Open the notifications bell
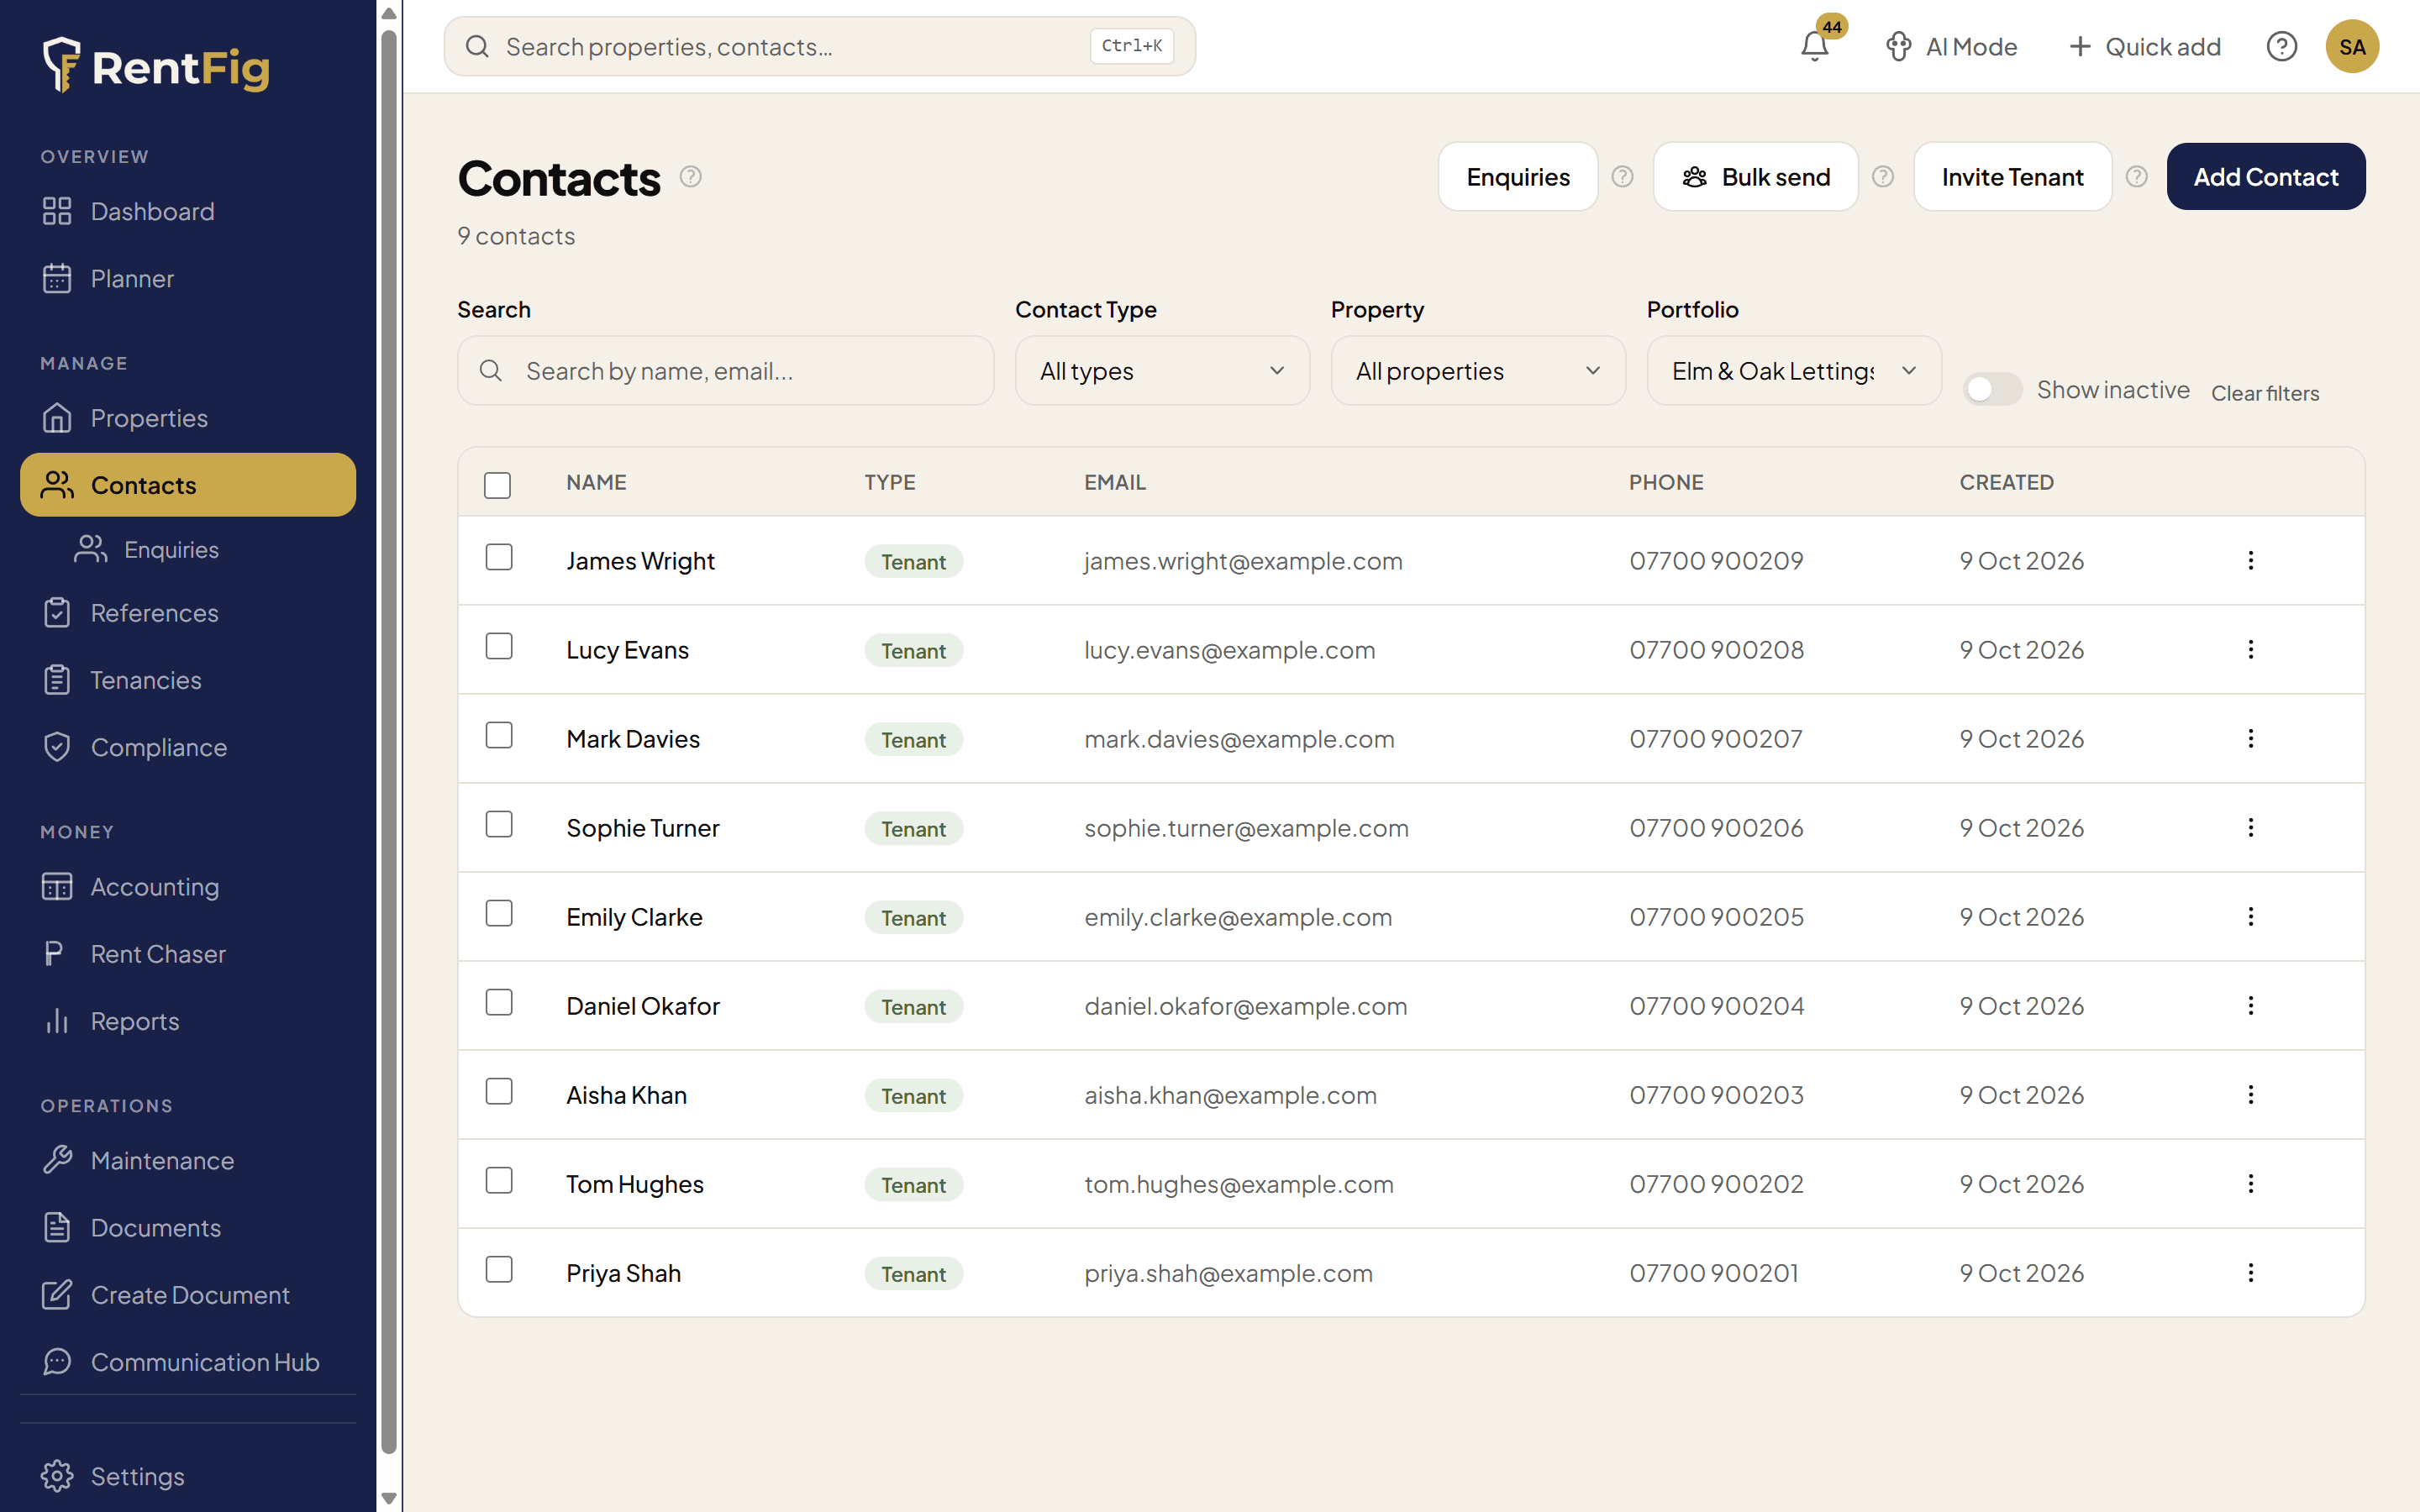 coord(1814,46)
